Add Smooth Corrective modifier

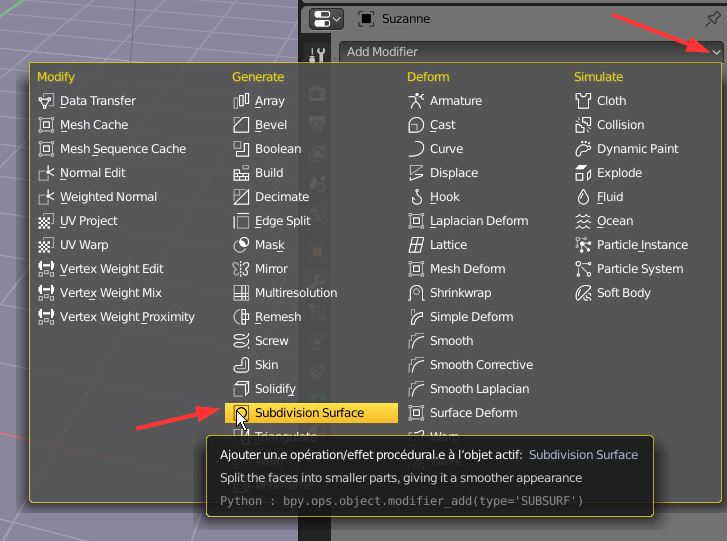(471, 365)
